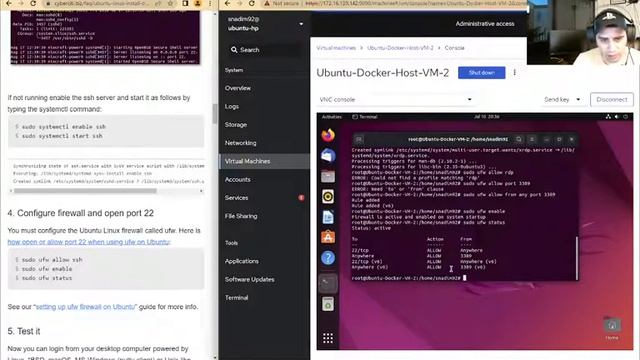640x360 pixels.
Task: Click the '4. Configure firewall and open port 22' heading
Action: (x=80, y=213)
